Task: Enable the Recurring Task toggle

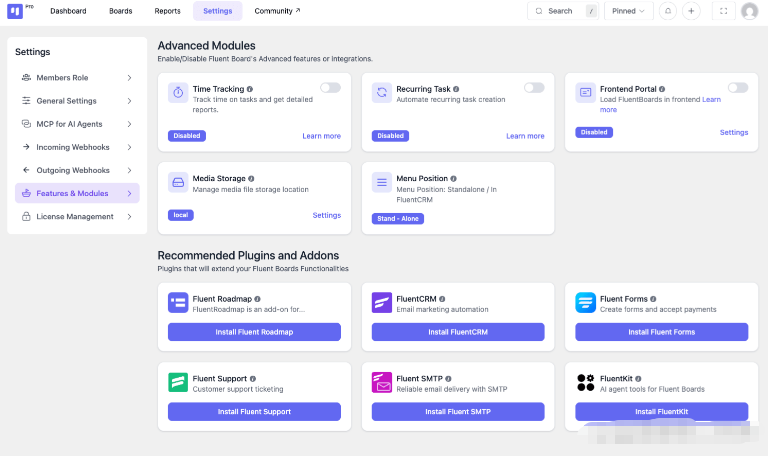Action: click(x=534, y=88)
